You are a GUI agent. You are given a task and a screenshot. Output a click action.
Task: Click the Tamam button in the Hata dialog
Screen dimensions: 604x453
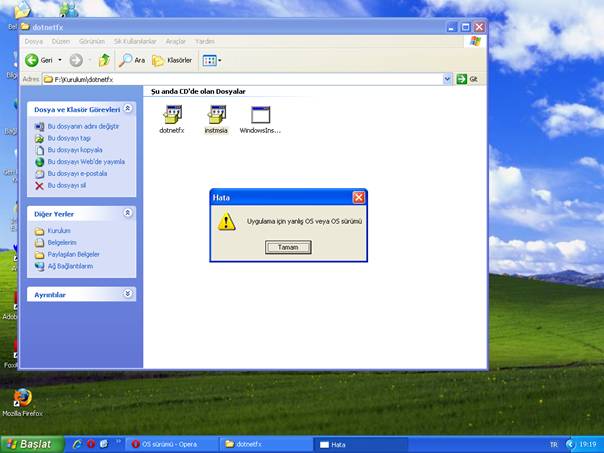(x=288, y=247)
